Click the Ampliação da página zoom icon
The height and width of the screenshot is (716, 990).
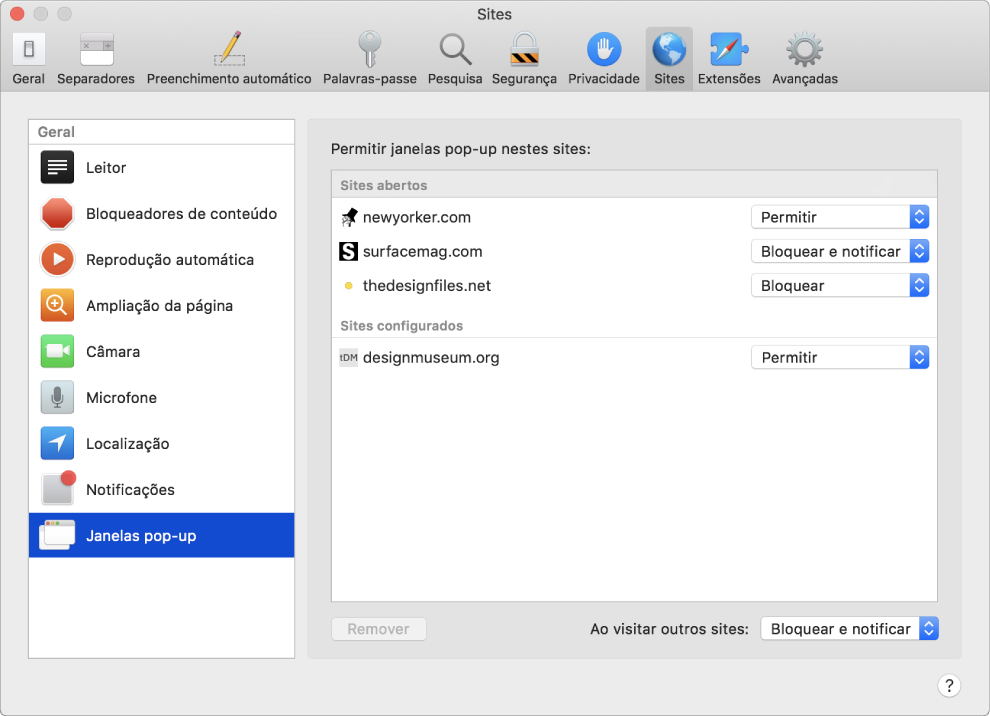57,306
